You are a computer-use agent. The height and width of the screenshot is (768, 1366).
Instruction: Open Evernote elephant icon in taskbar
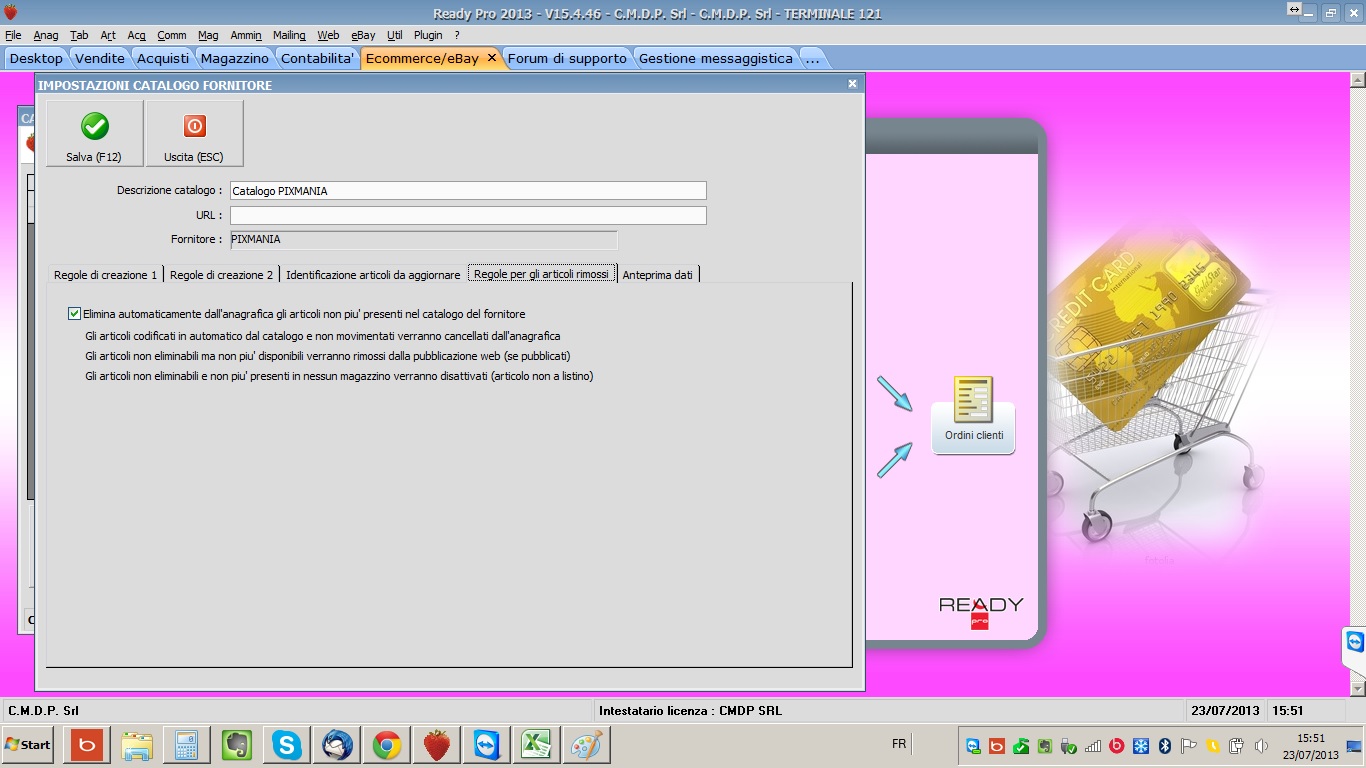tap(237, 745)
